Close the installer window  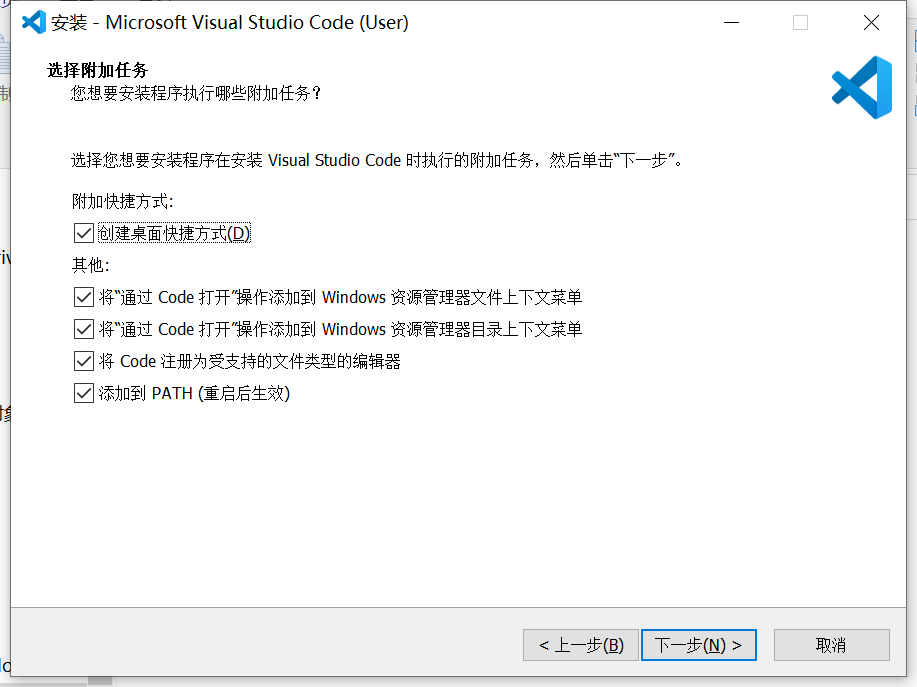coord(871,23)
